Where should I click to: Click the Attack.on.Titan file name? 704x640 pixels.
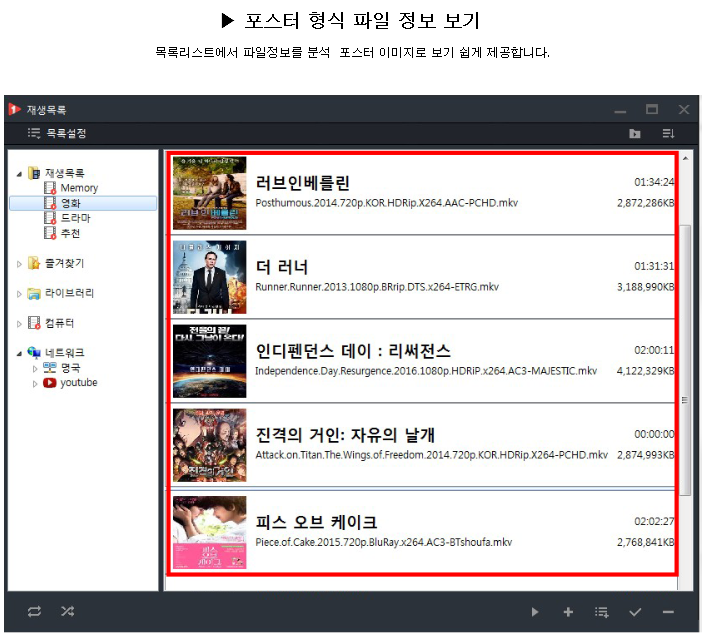pyautogui.click(x=431, y=455)
